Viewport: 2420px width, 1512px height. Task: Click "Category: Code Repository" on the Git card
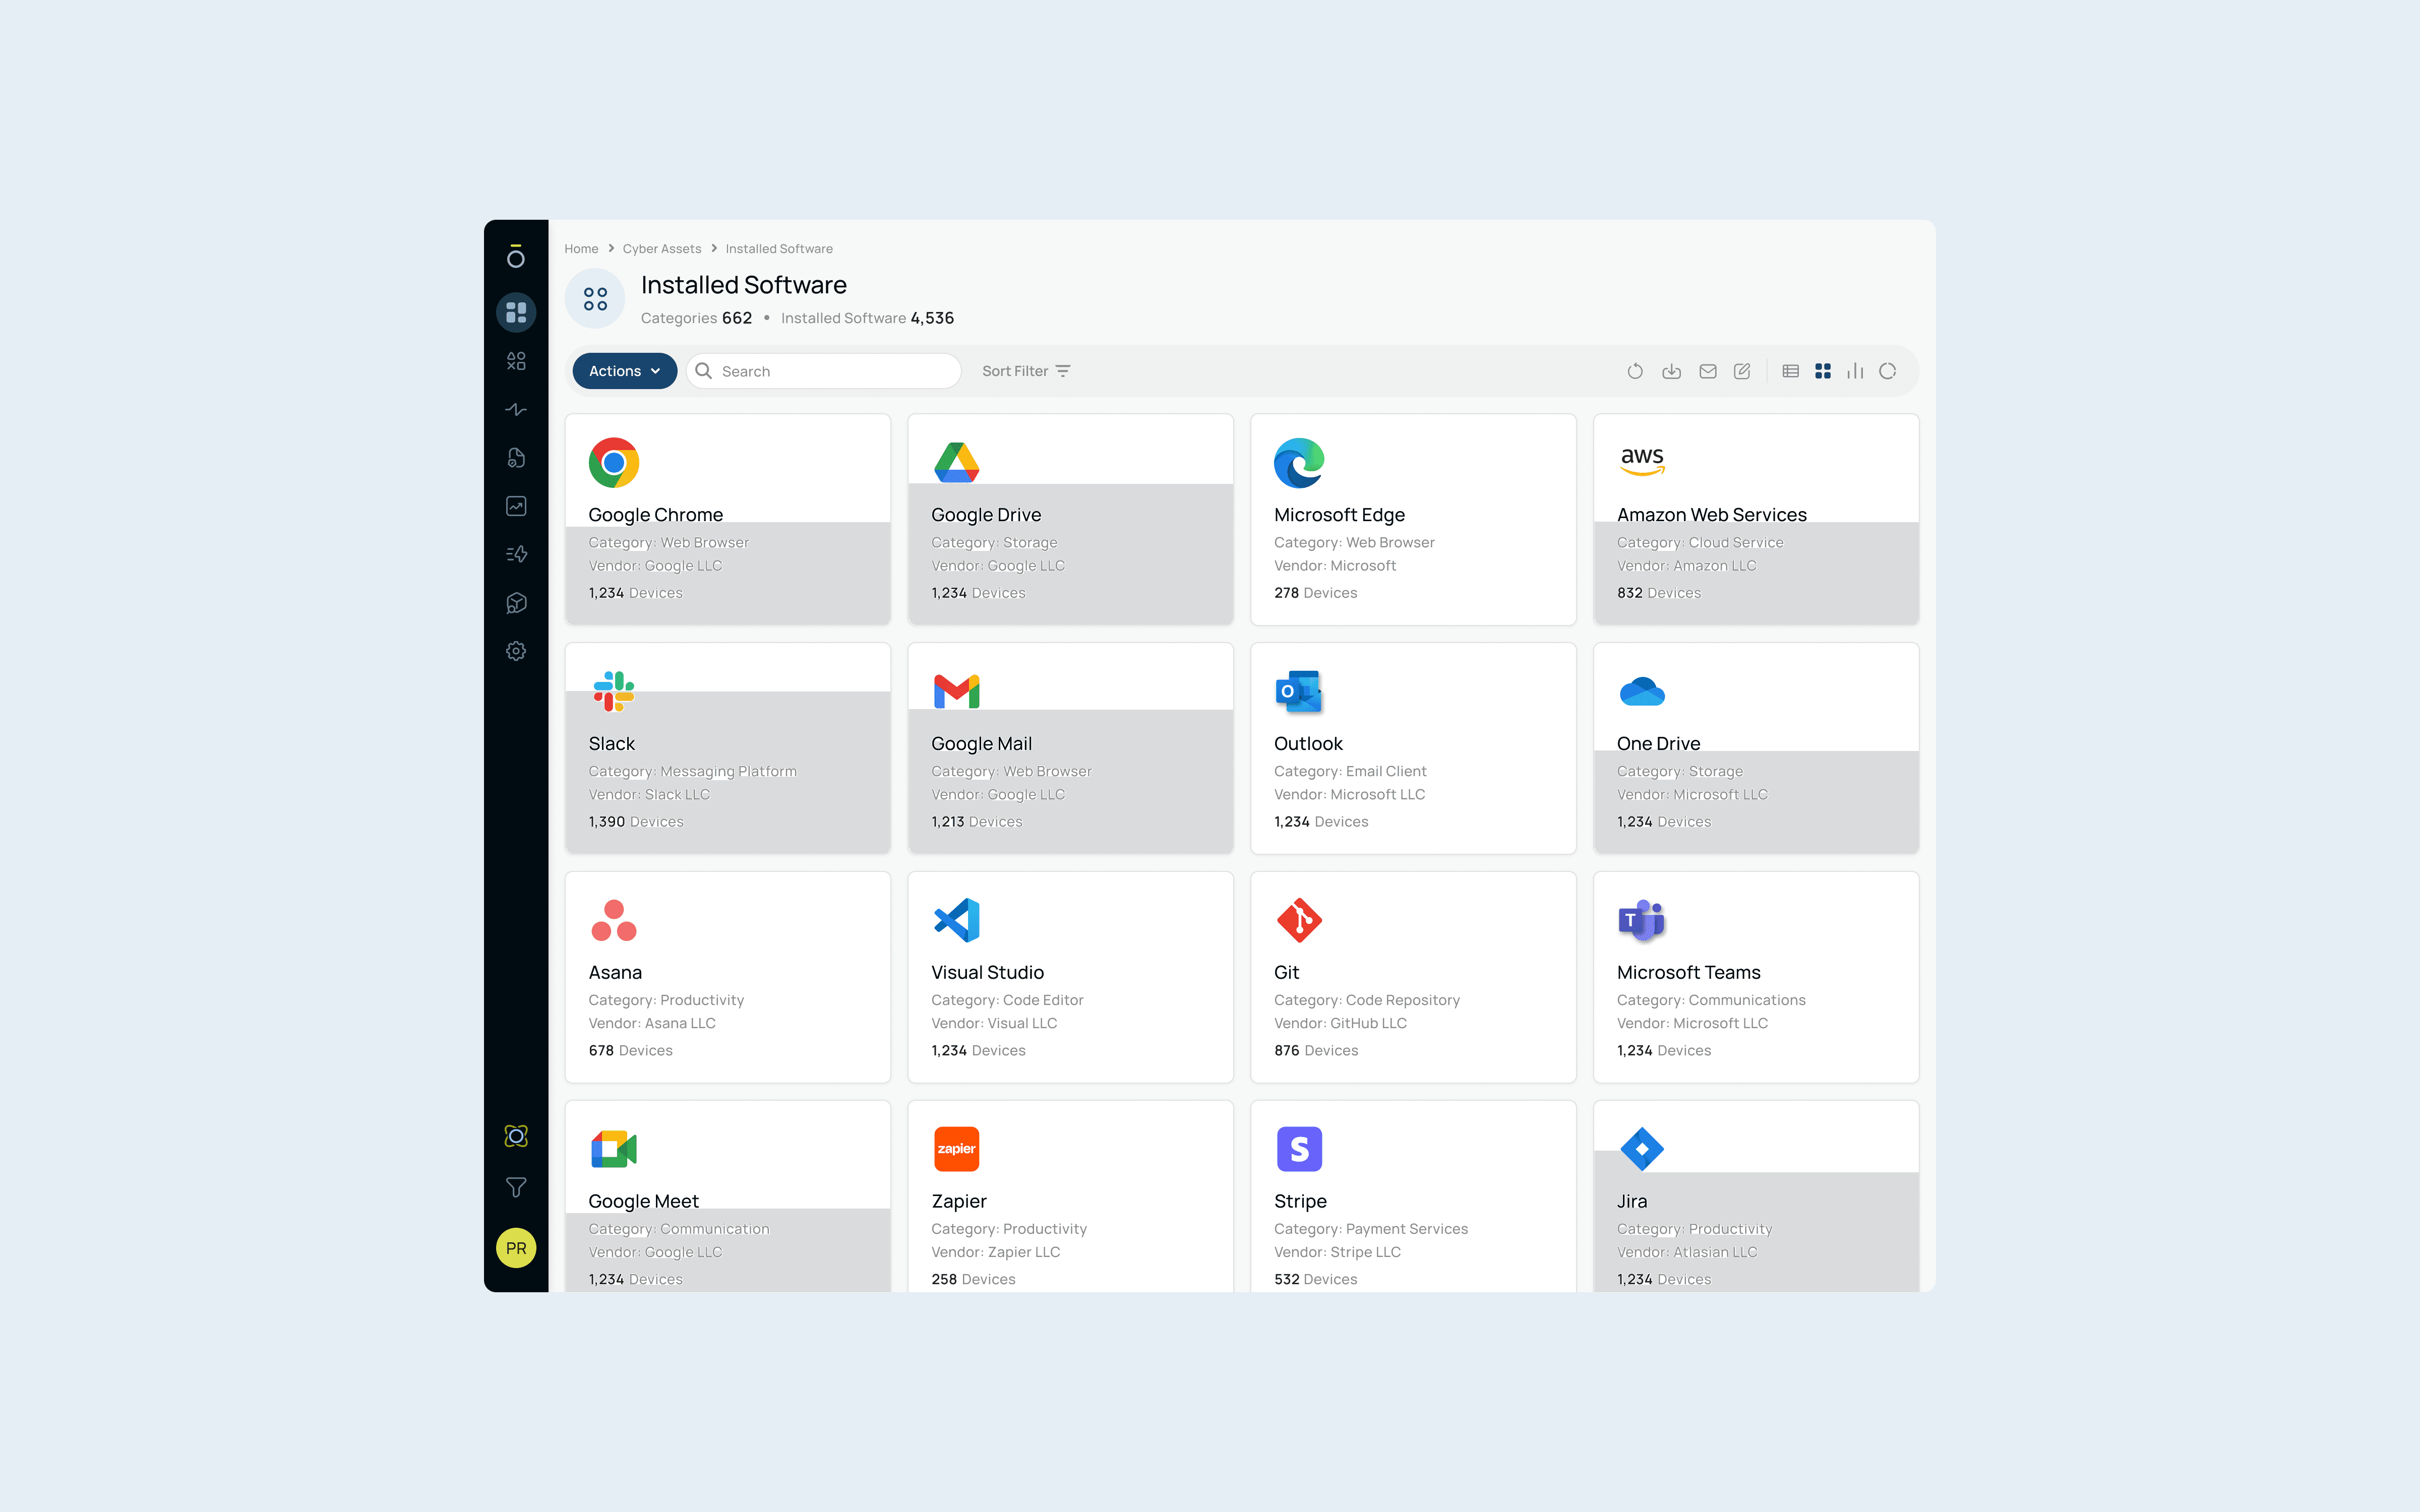coord(1367,1000)
